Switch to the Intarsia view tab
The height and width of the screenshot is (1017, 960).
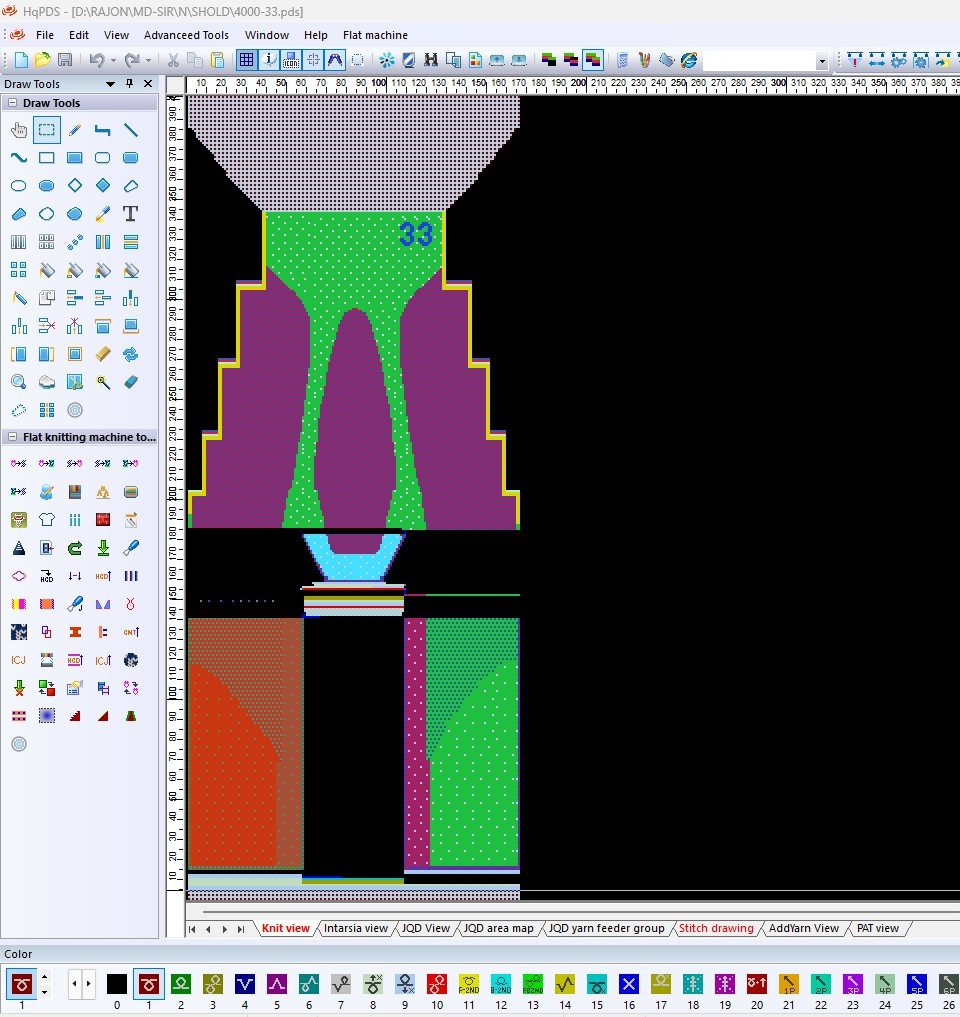click(355, 929)
